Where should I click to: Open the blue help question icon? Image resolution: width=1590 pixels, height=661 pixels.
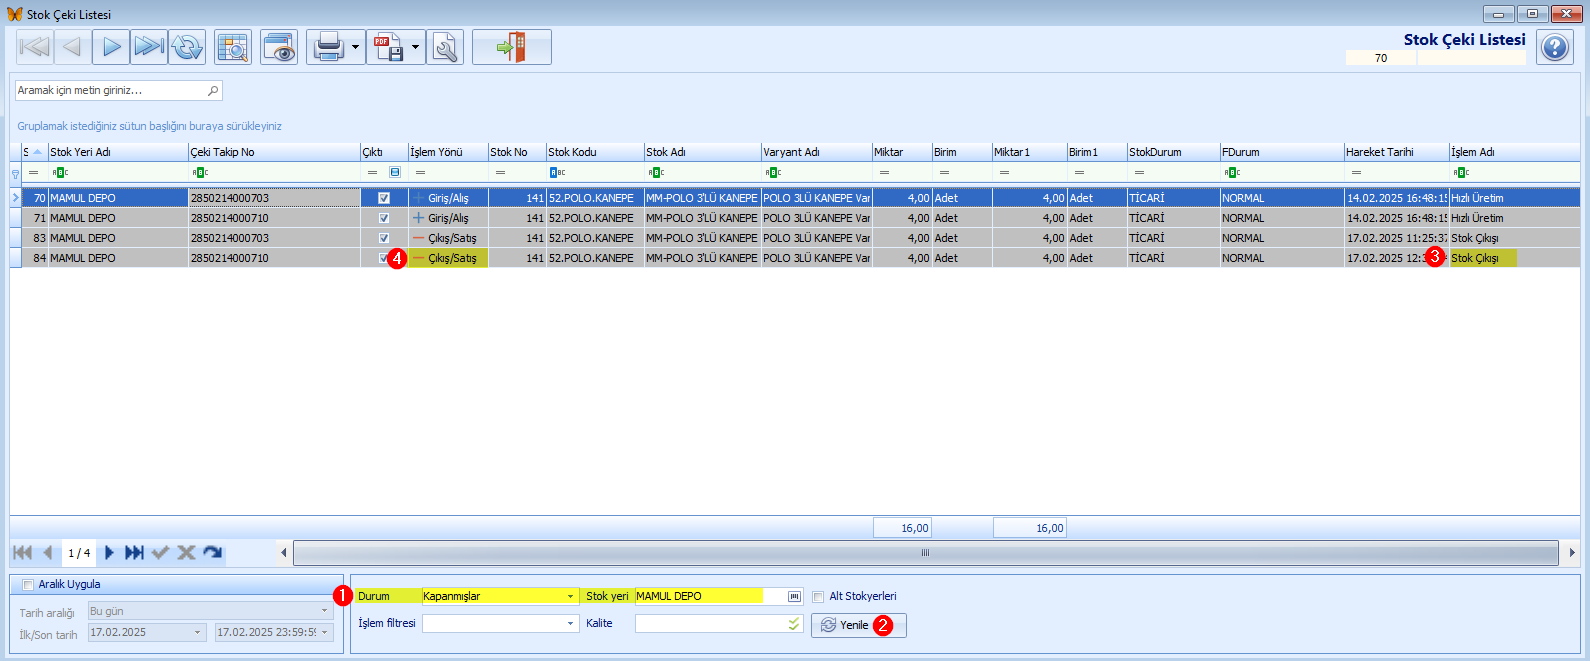(x=1555, y=47)
